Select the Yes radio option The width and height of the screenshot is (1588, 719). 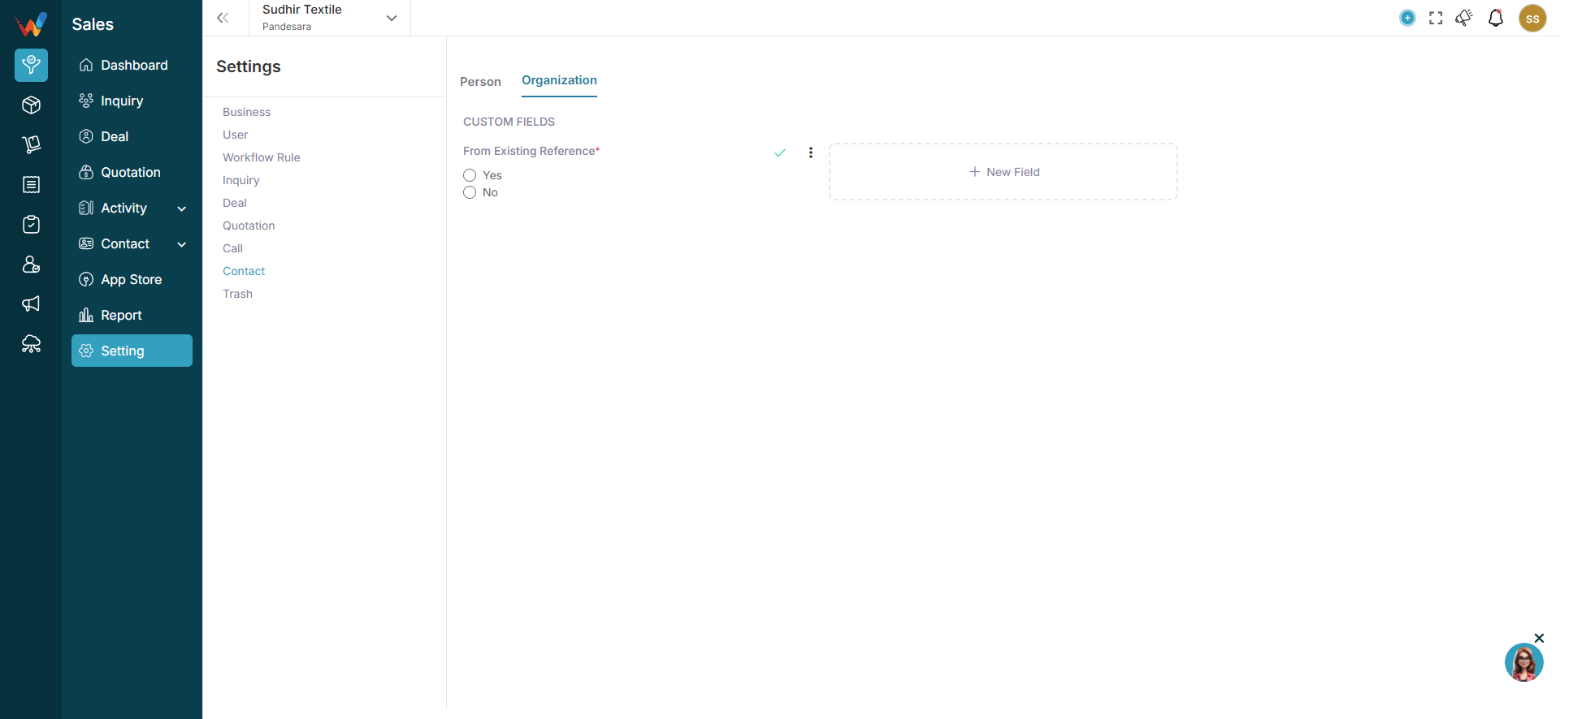(469, 175)
